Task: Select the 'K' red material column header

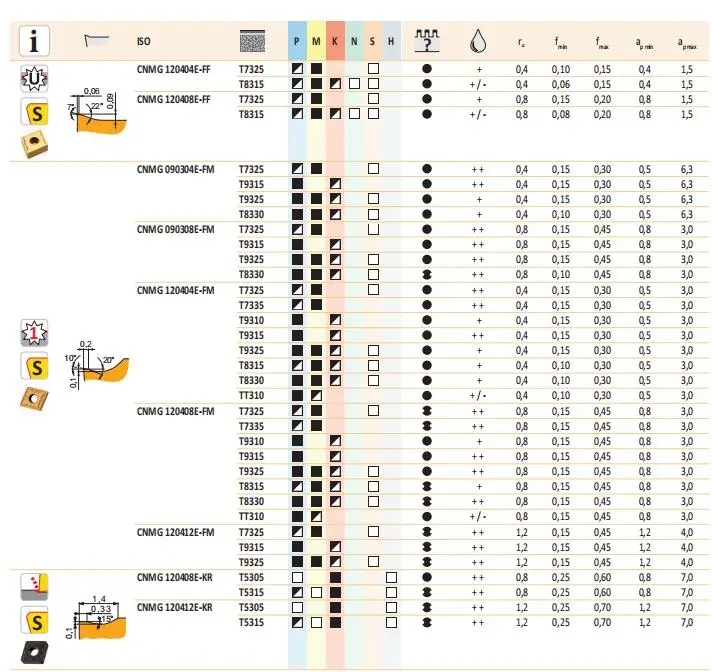Action: [x=335, y=41]
